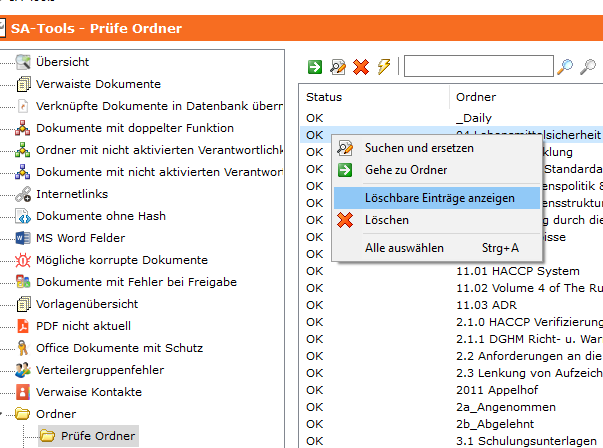Select the 11.03 ADR row
The image size is (603, 448).
point(451,305)
